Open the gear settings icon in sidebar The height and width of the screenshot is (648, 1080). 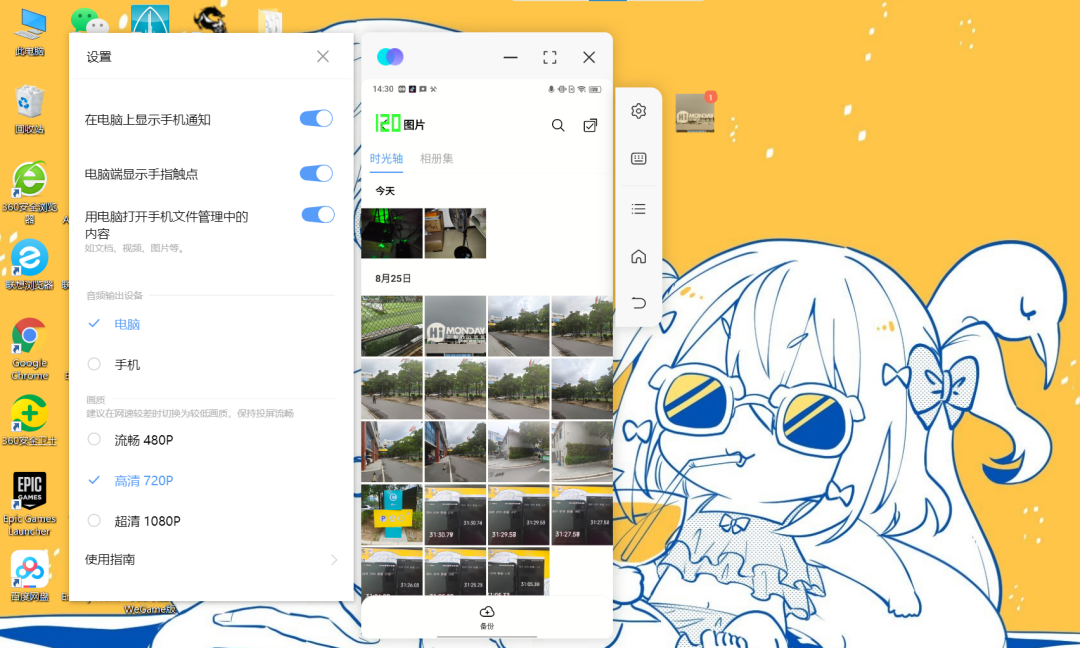click(638, 111)
